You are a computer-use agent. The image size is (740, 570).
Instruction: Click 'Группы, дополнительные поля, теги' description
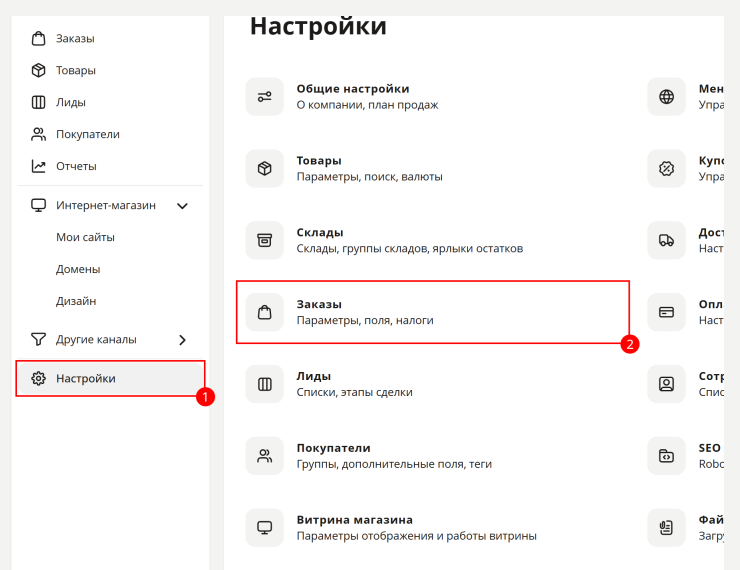[x=394, y=464]
